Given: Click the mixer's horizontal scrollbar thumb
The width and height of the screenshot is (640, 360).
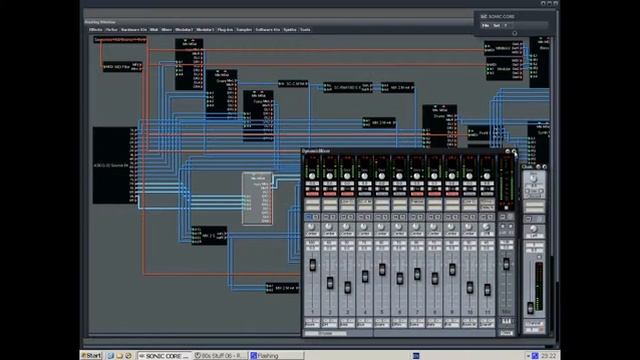Looking at the screenshot, I should [x=326, y=333].
